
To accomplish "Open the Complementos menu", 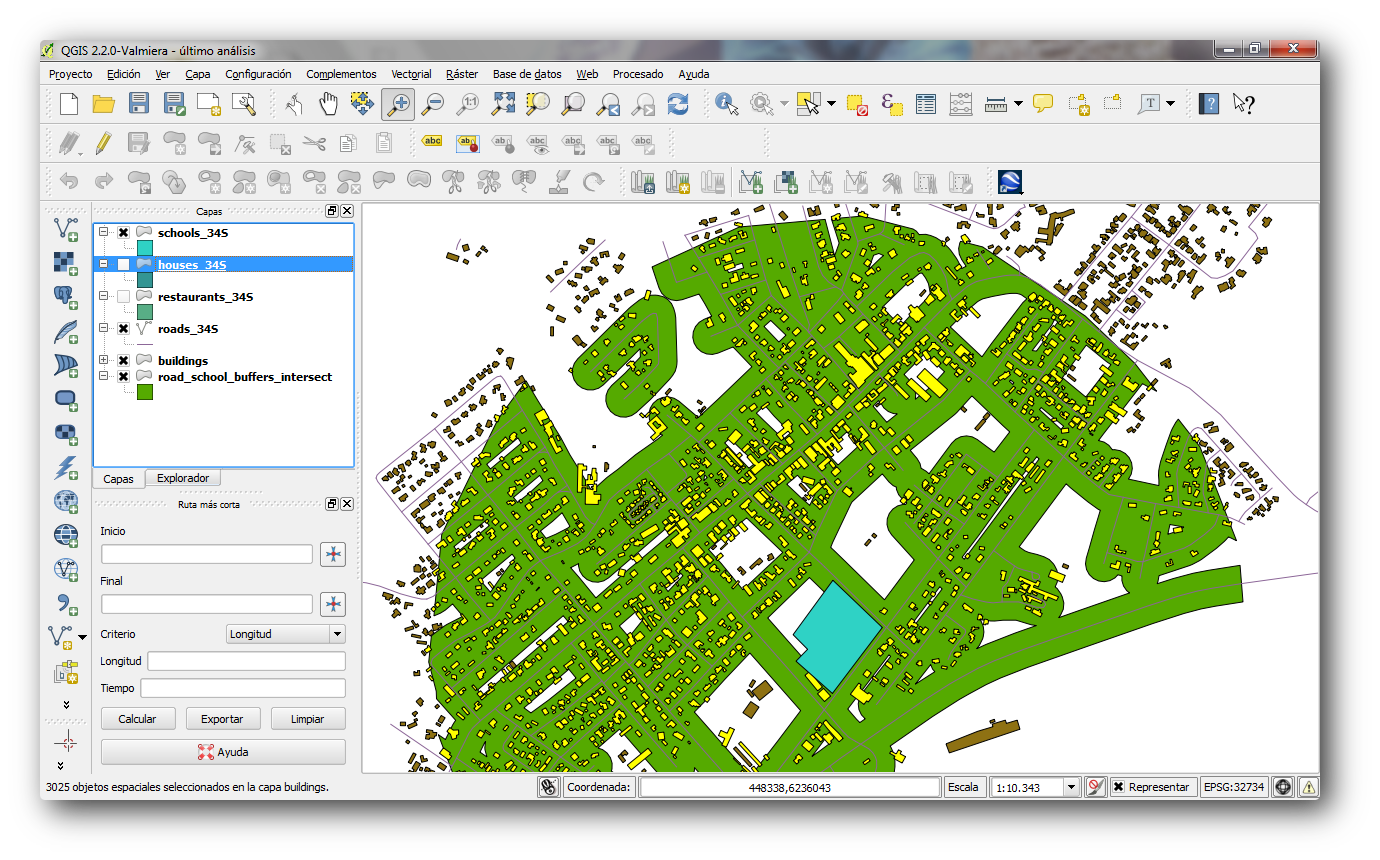I will [341, 74].
